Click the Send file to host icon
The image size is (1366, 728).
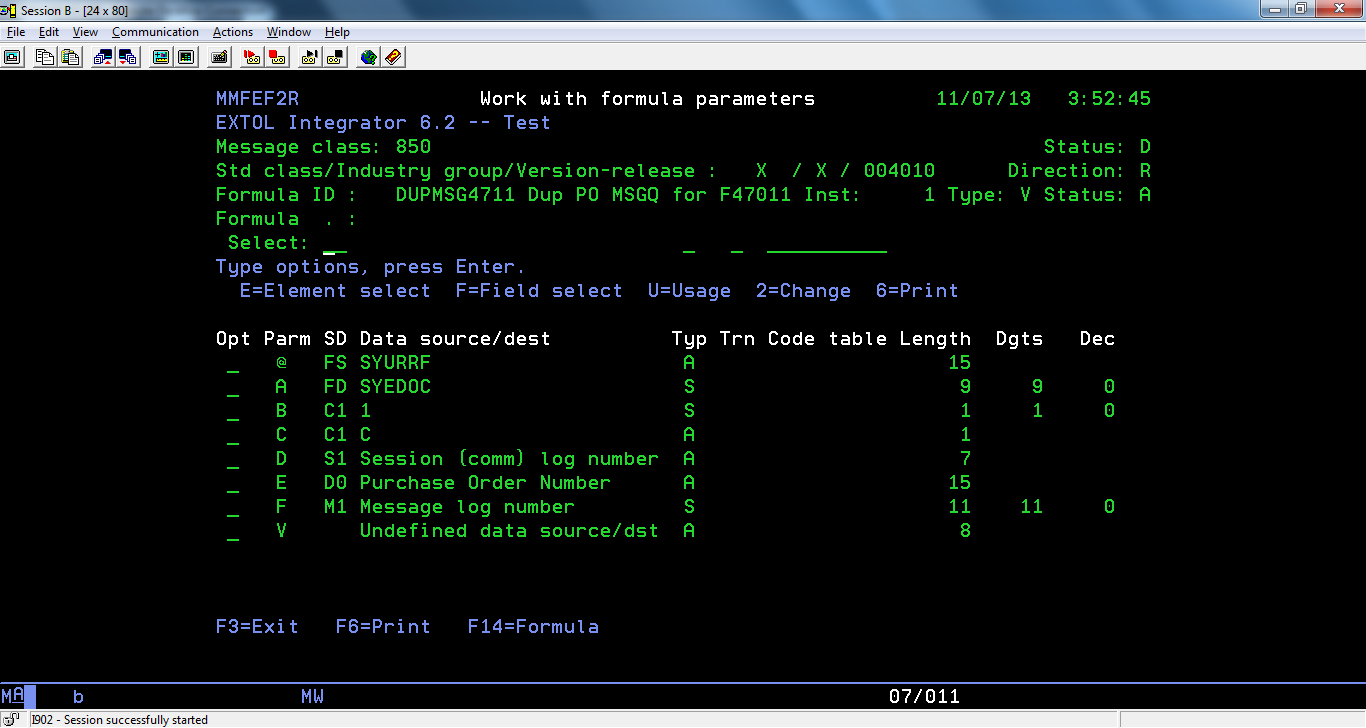click(x=103, y=57)
